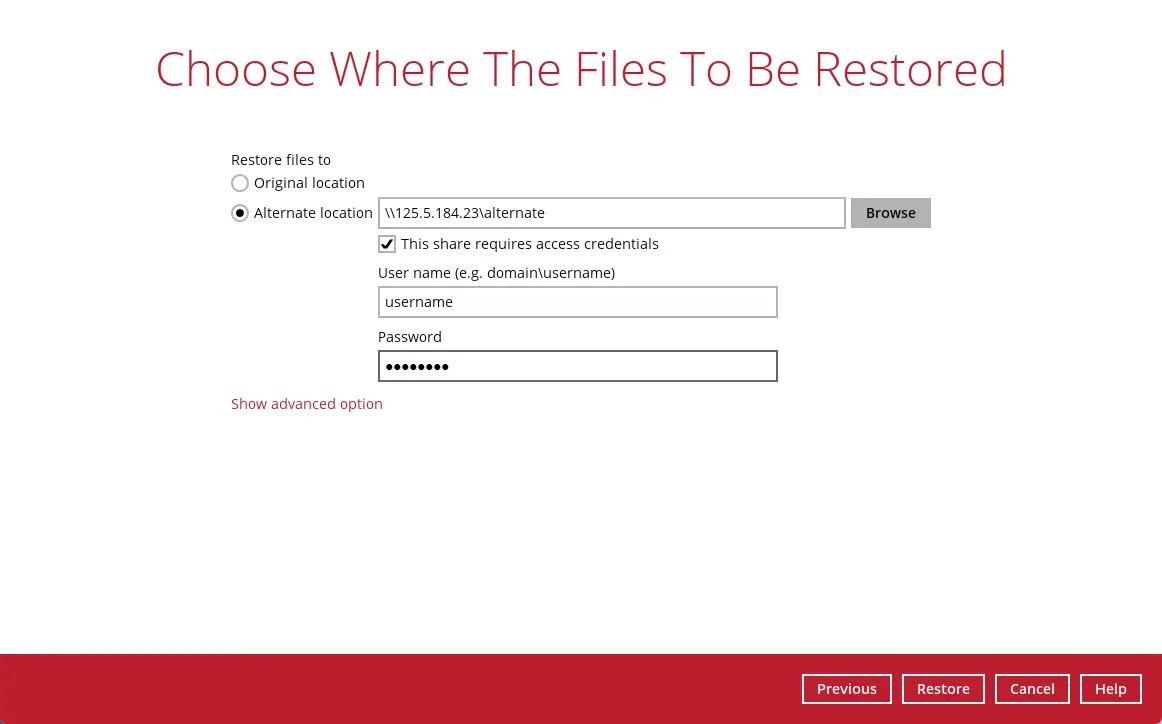
Task: Expand the Show advanced option link
Action: point(306,404)
